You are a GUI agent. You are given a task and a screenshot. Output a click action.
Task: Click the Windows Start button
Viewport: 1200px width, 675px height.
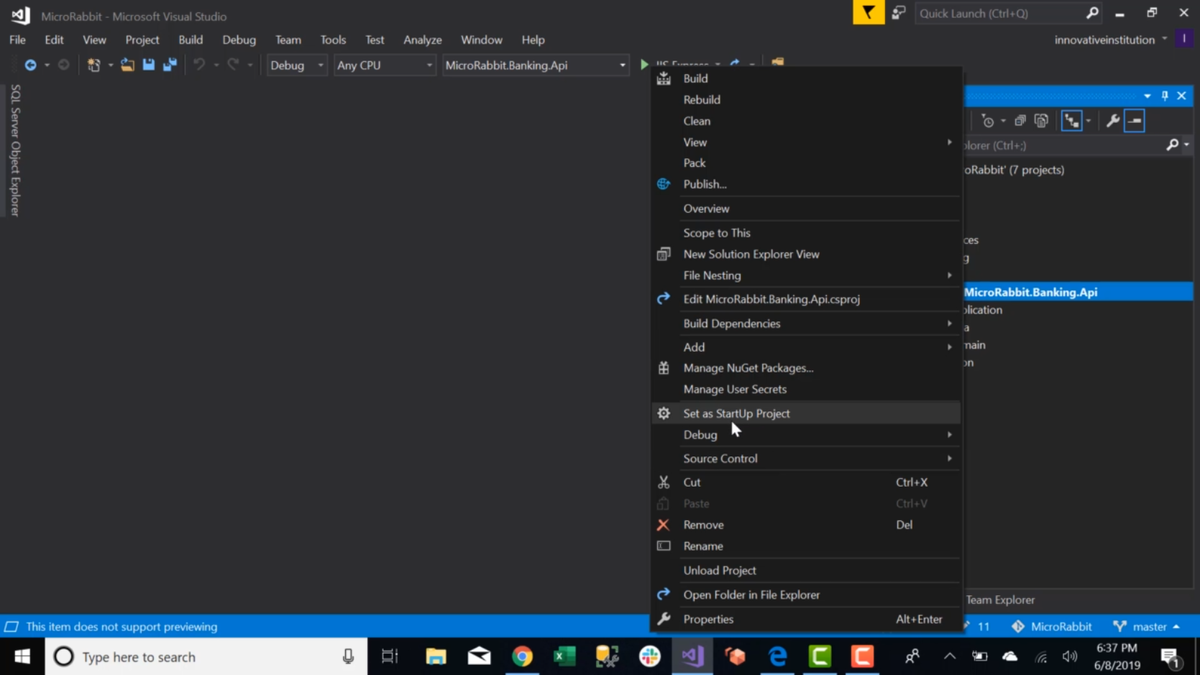coord(22,656)
